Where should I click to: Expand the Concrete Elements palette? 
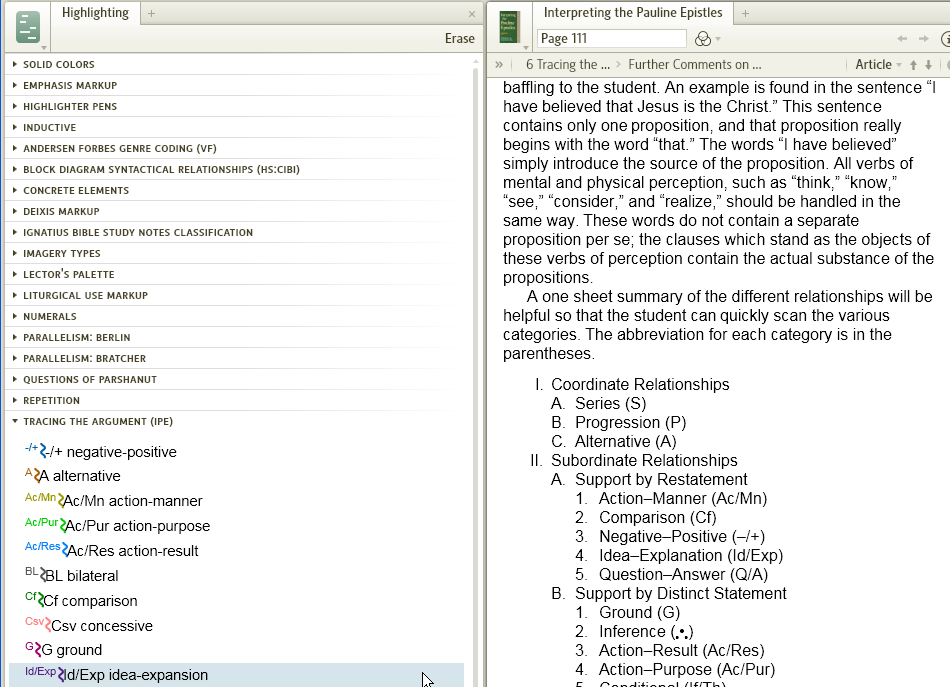click(15, 190)
